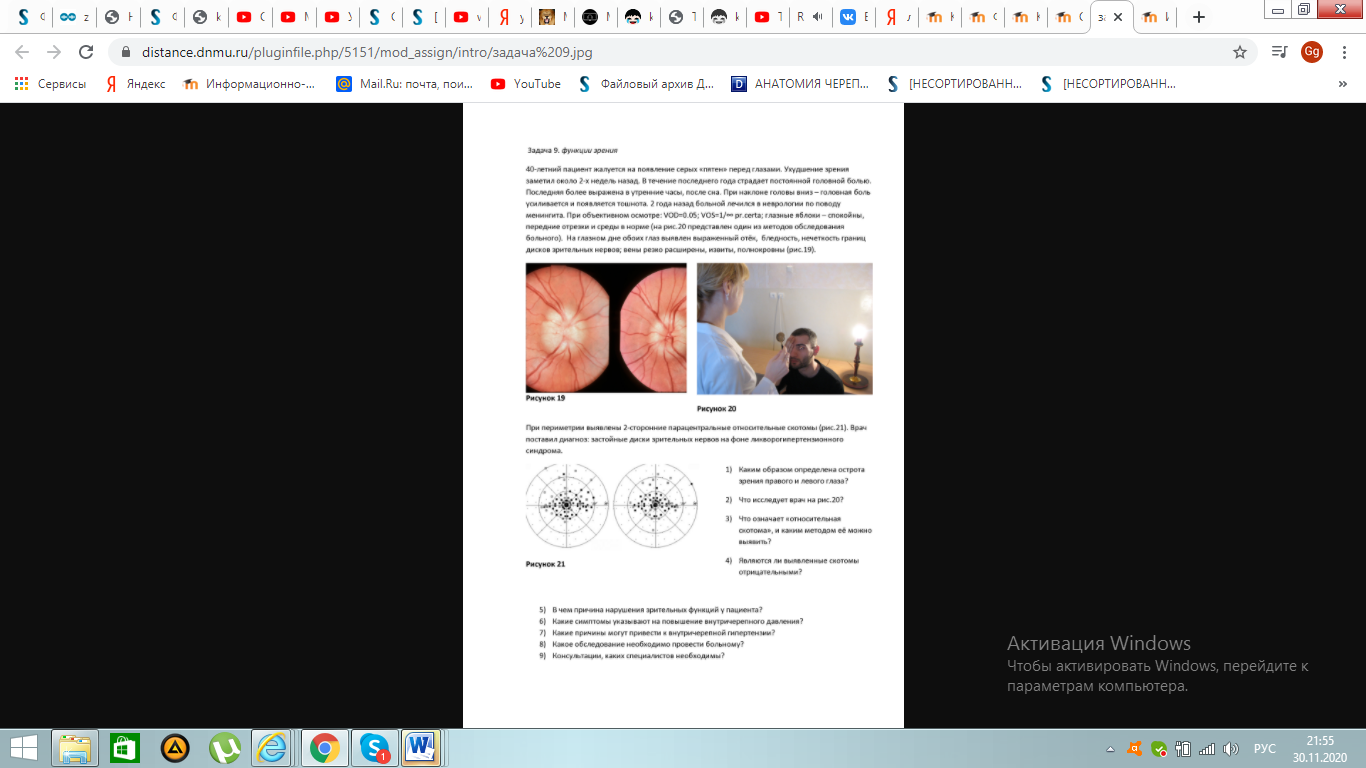The image size is (1366, 768).
Task: Click the heading 'Задача 9. функции зрения'
Action: click(572, 150)
